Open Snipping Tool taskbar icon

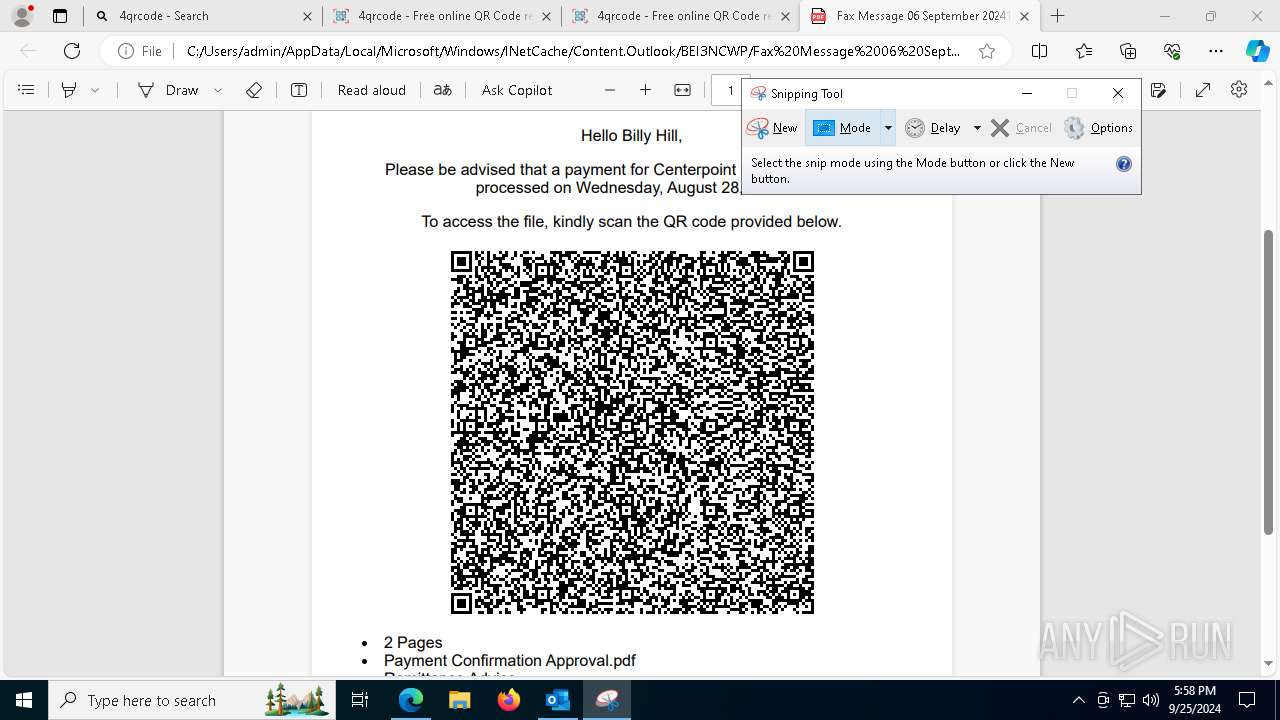click(x=607, y=700)
